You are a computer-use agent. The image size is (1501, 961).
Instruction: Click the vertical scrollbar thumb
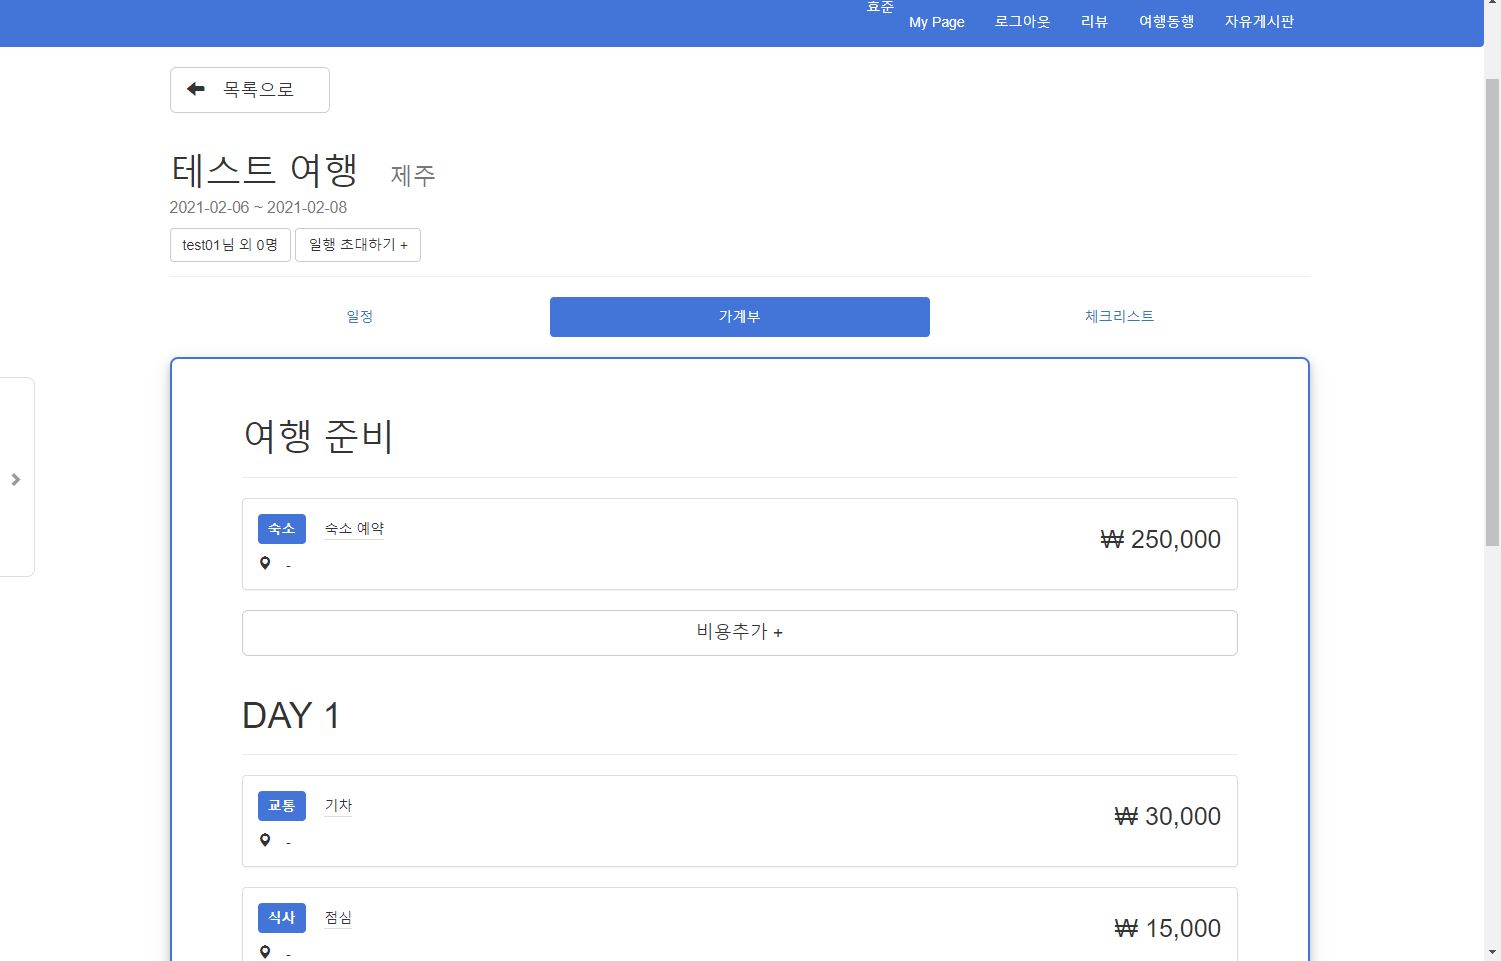[1492, 310]
